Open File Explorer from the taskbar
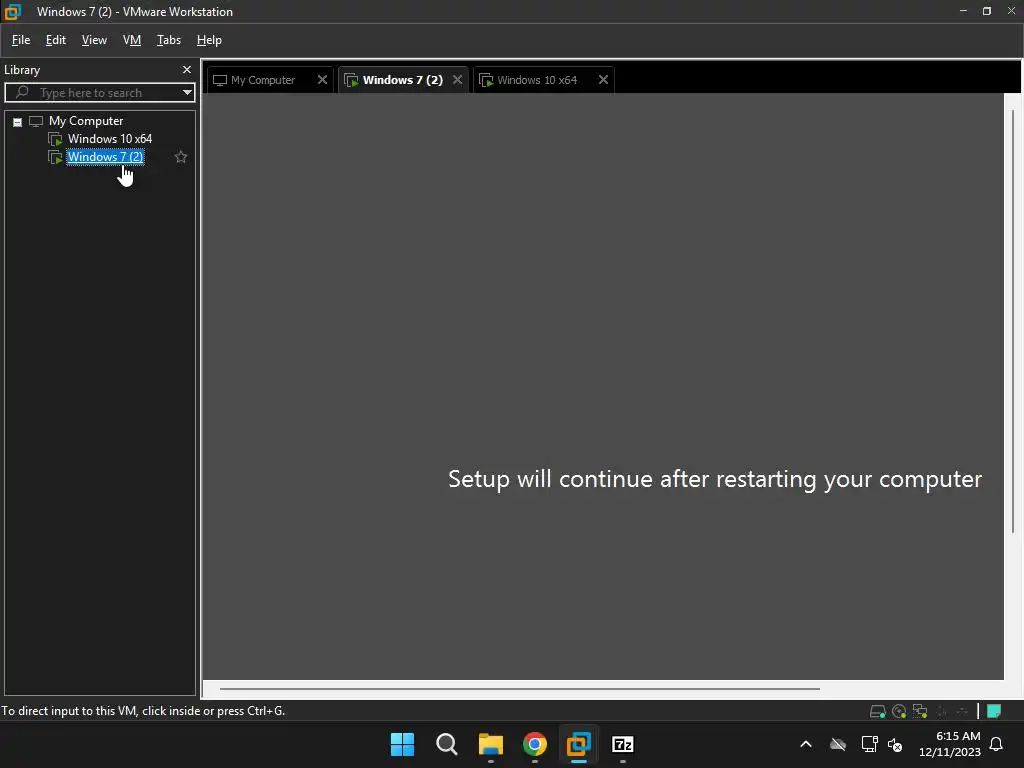 [490, 744]
